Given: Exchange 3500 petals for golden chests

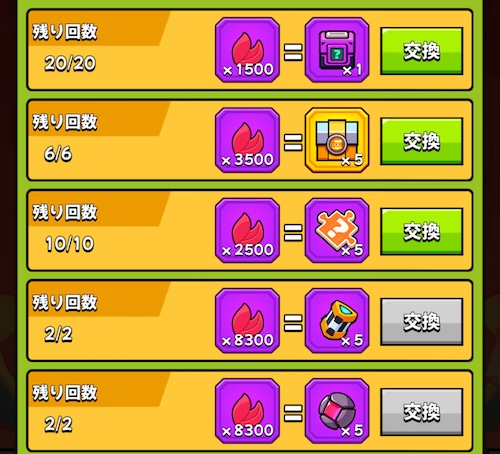Looking at the screenshot, I should pyautogui.click(x=422, y=141).
